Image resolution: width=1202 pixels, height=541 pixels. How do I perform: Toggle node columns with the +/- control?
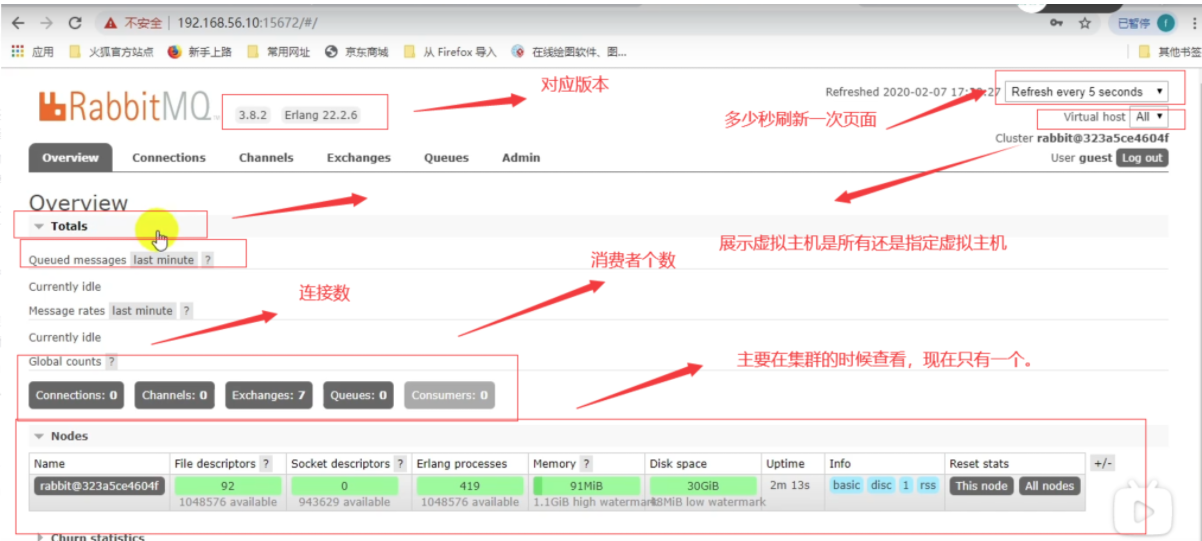pyautogui.click(x=1102, y=464)
